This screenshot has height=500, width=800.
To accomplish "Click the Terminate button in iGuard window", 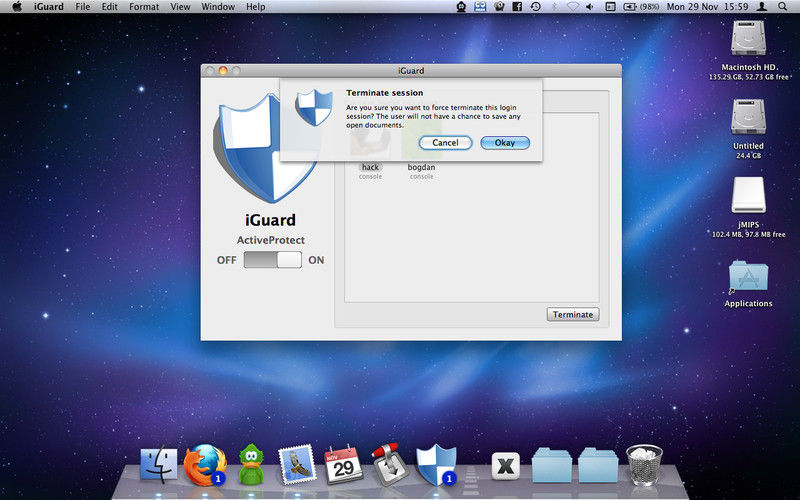I will tap(573, 314).
